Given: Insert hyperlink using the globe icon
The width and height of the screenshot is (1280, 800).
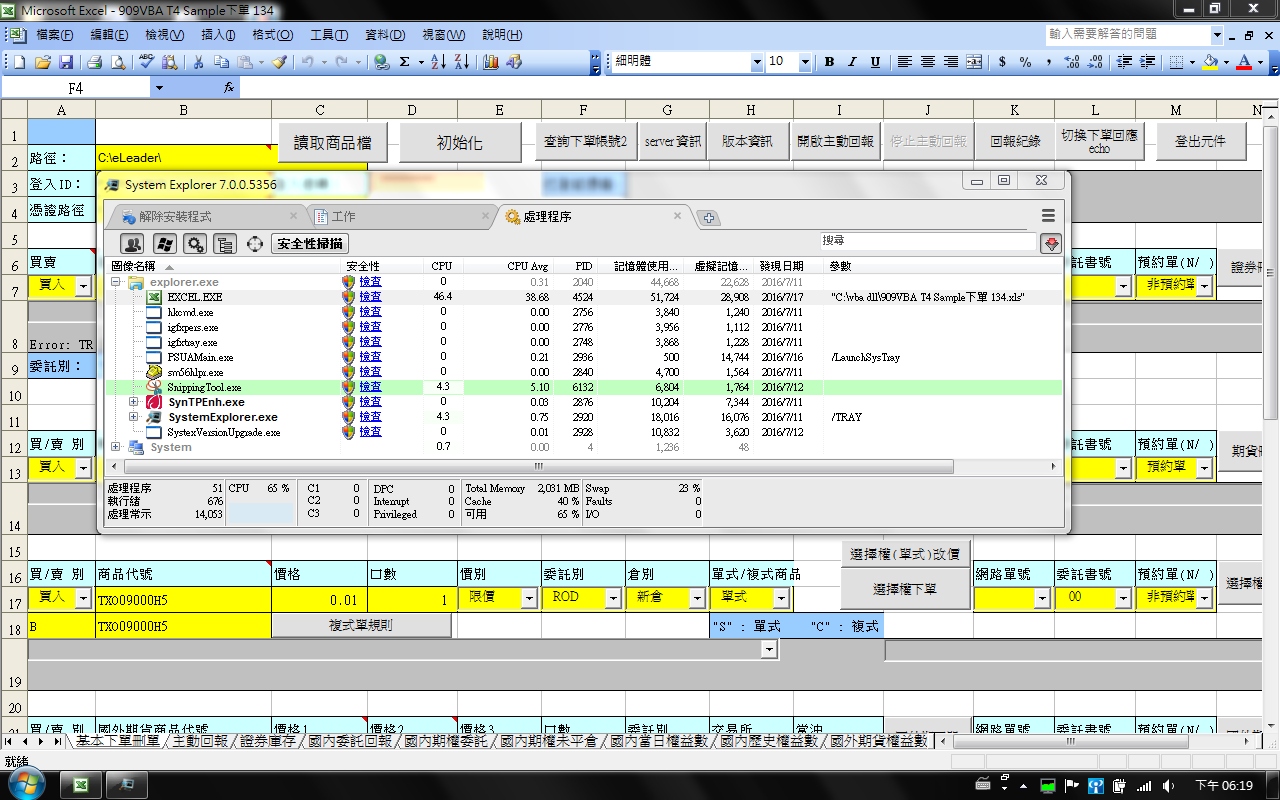Looking at the screenshot, I should click(x=381, y=62).
